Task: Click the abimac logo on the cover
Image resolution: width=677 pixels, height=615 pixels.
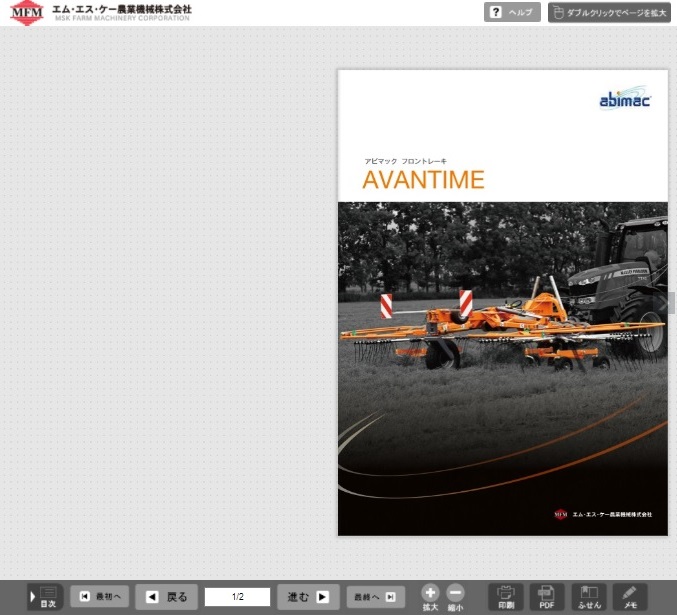Action: 625,97
